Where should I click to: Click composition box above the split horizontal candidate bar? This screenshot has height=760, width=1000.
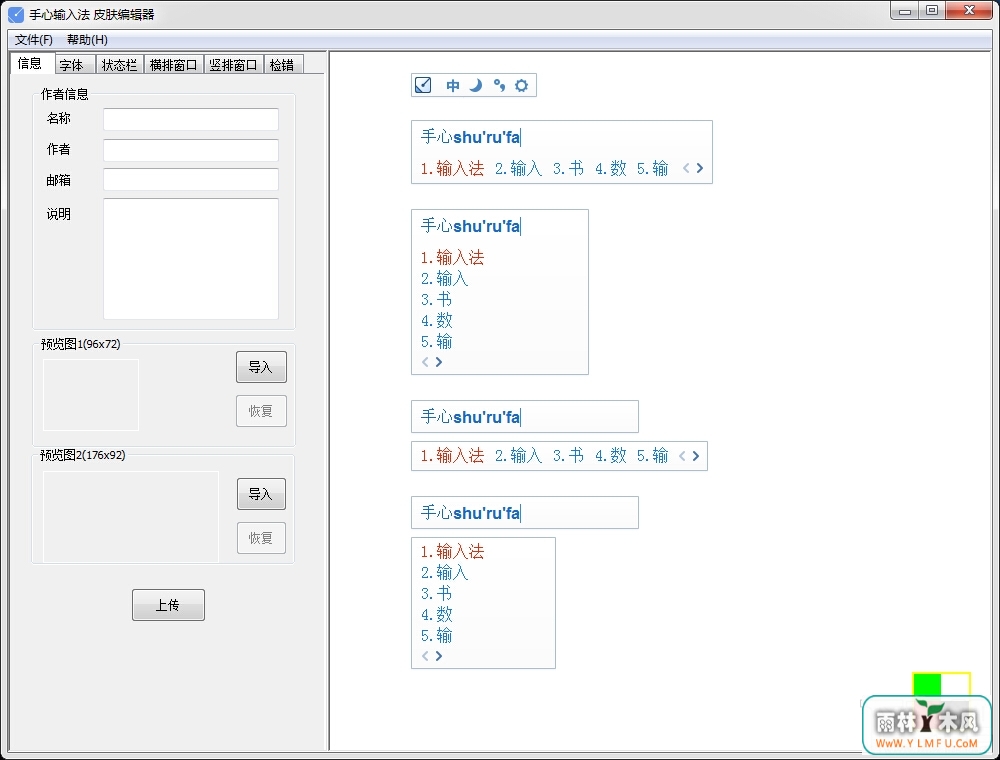point(525,417)
